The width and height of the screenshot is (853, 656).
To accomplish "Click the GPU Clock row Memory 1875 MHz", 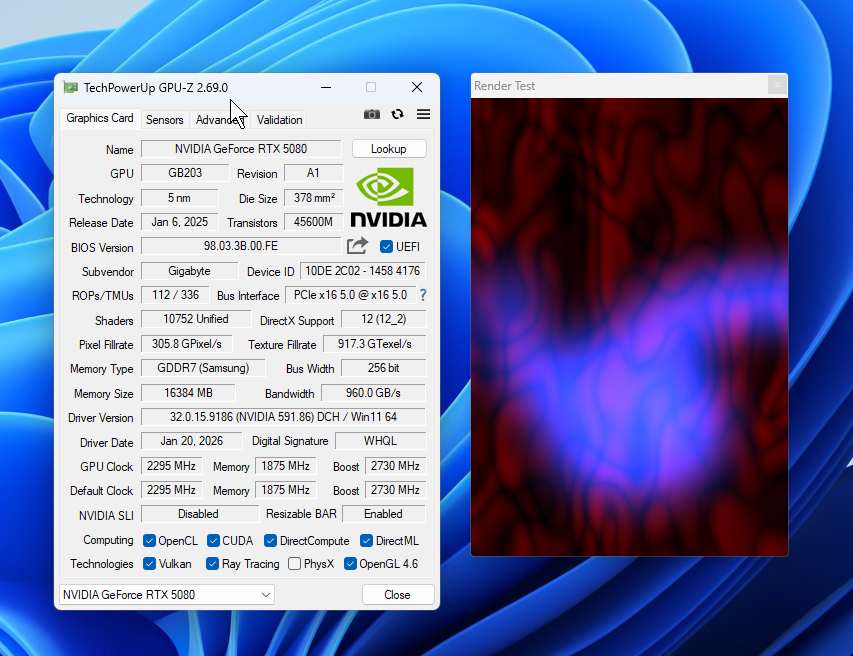I will 286,466.
